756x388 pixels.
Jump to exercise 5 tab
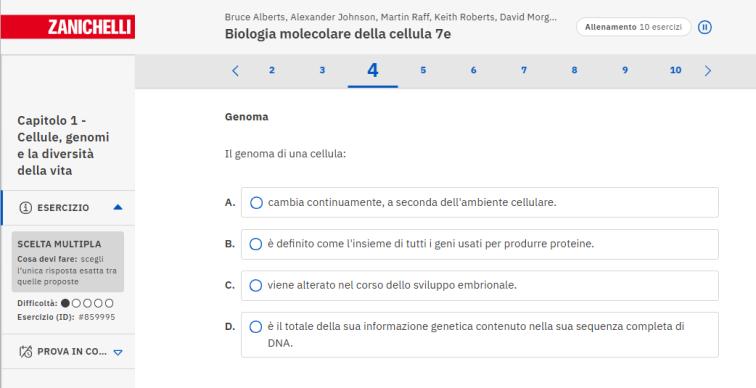pyautogui.click(x=423, y=70)
